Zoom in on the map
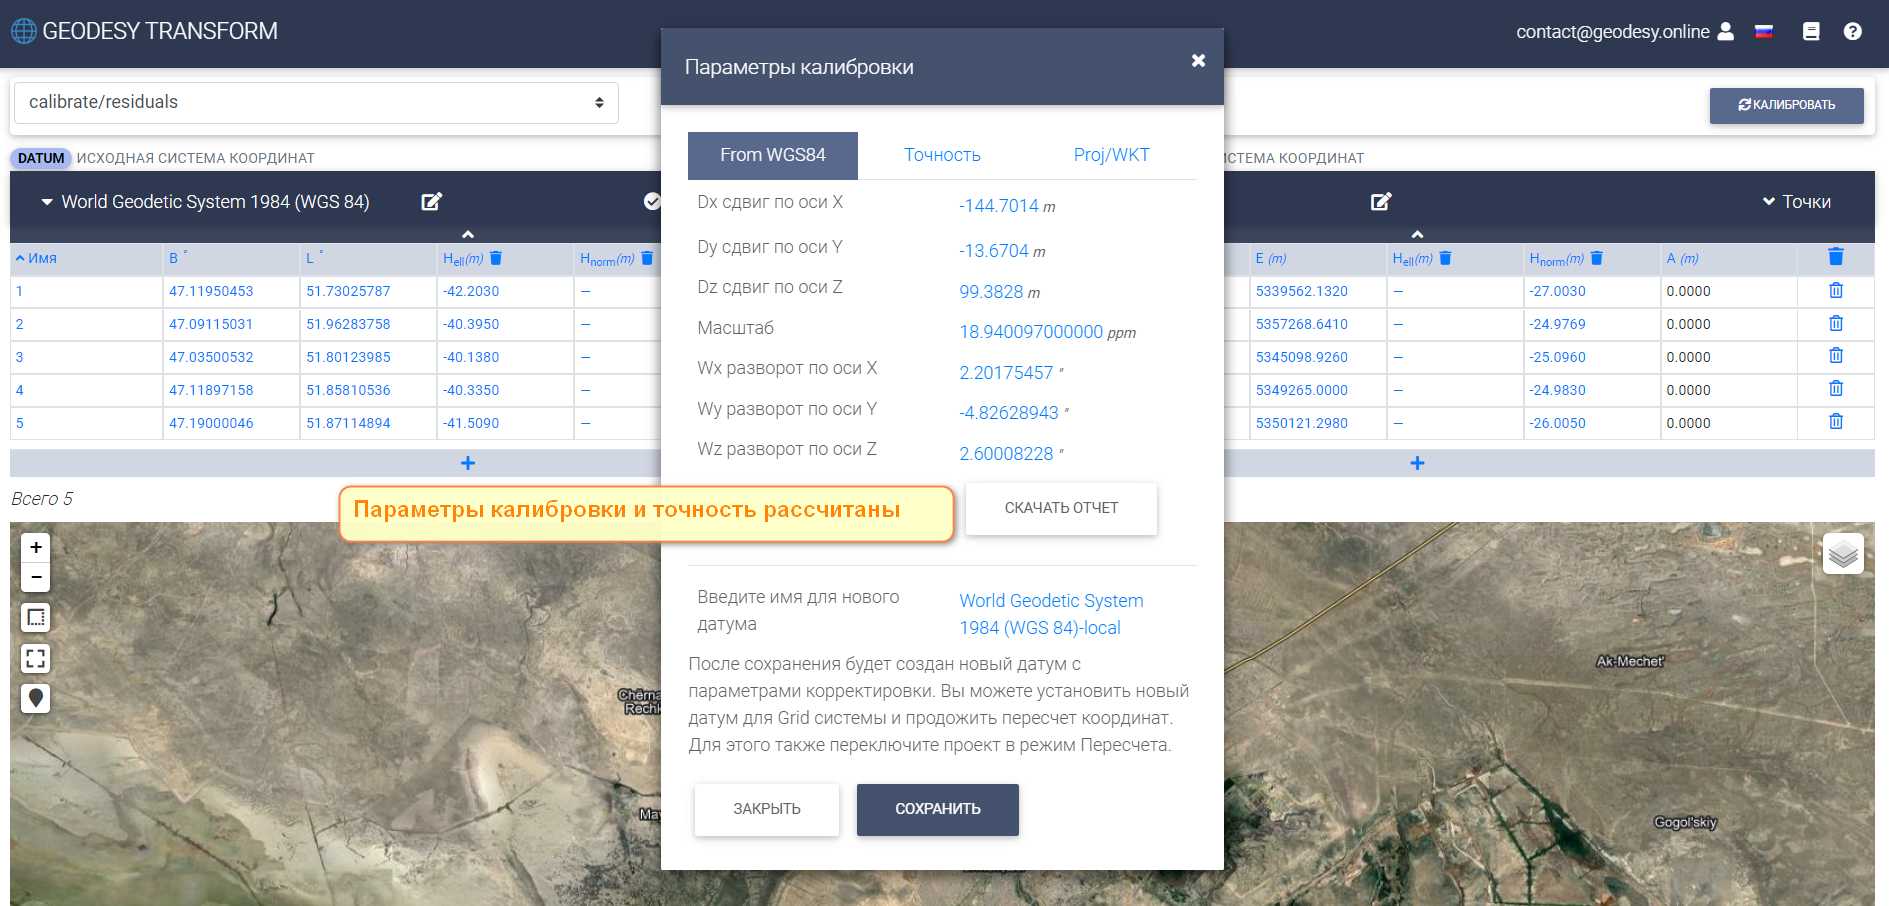1889x906 pixels. (36, 547)
